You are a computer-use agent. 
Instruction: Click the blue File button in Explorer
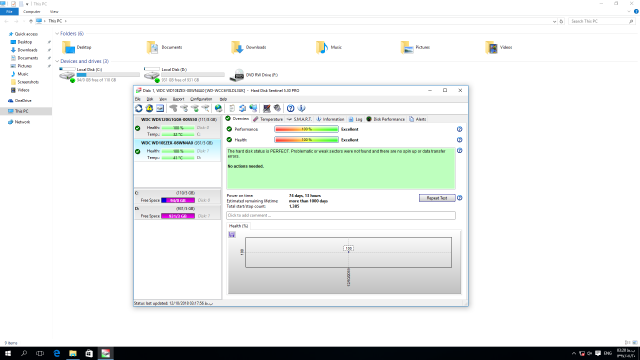point(9,12)
